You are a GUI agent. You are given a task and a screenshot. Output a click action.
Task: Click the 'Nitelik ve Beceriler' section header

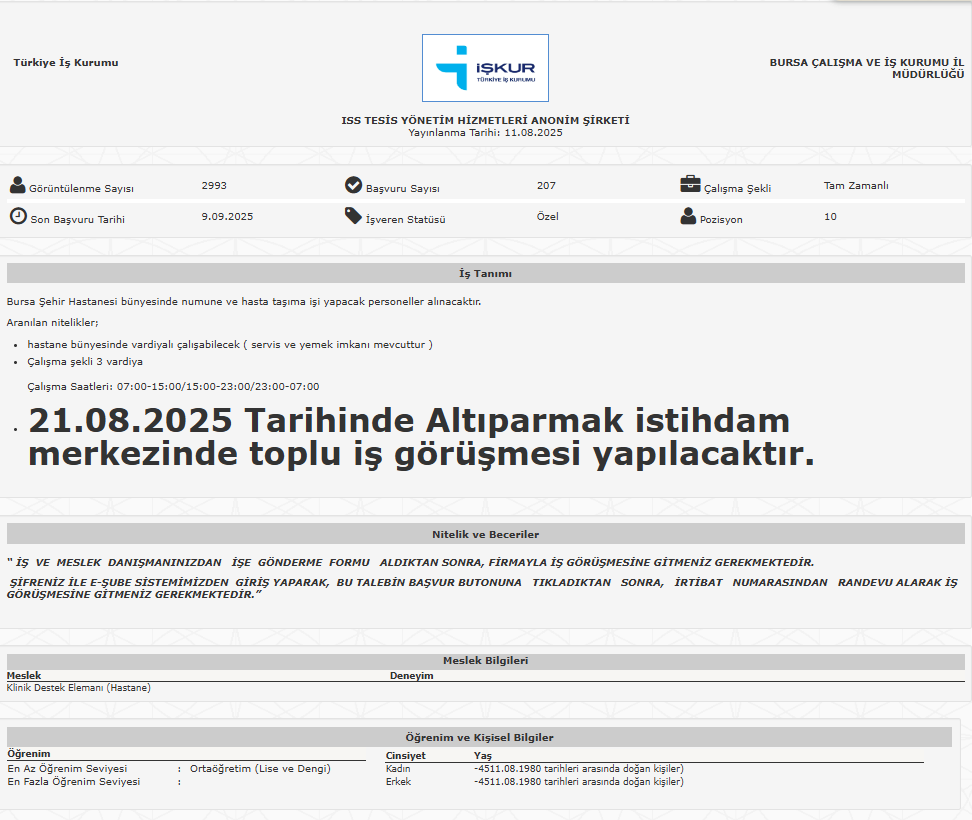(x=485, y=534)
